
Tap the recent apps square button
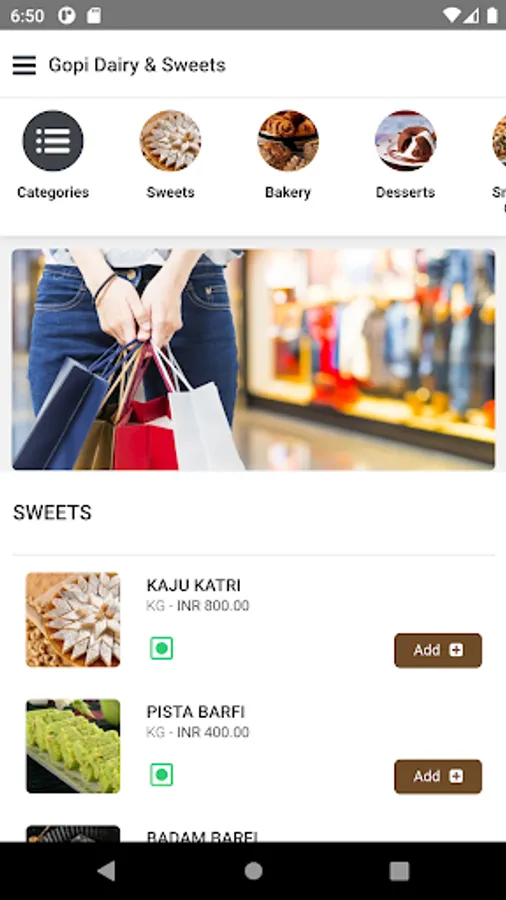(x=399, y=871)
